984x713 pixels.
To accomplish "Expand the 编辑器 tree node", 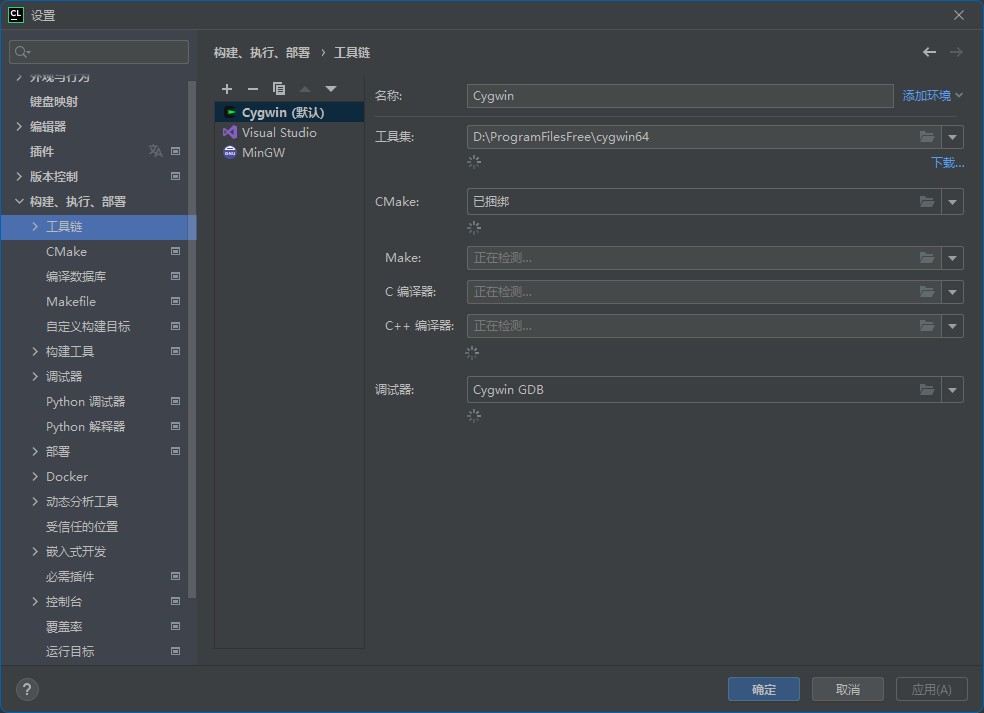I will 19,126.
